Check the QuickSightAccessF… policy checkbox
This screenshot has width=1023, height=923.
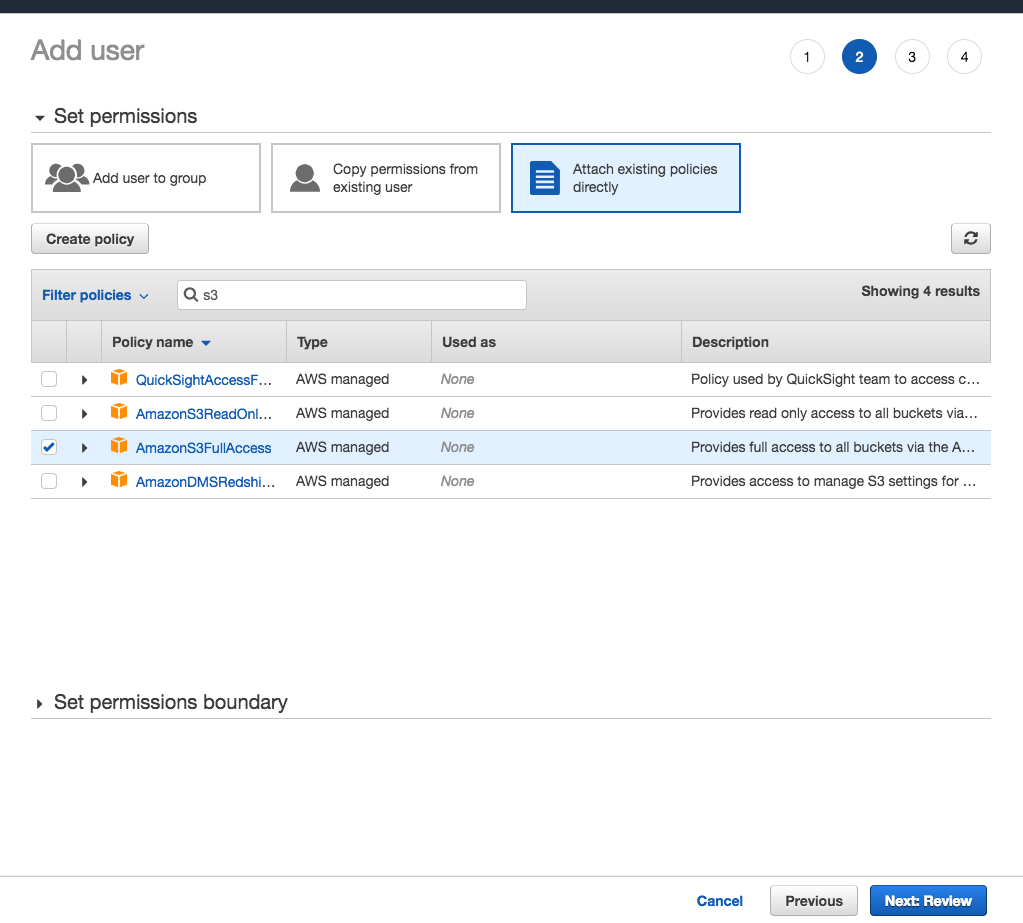(49, 379)
